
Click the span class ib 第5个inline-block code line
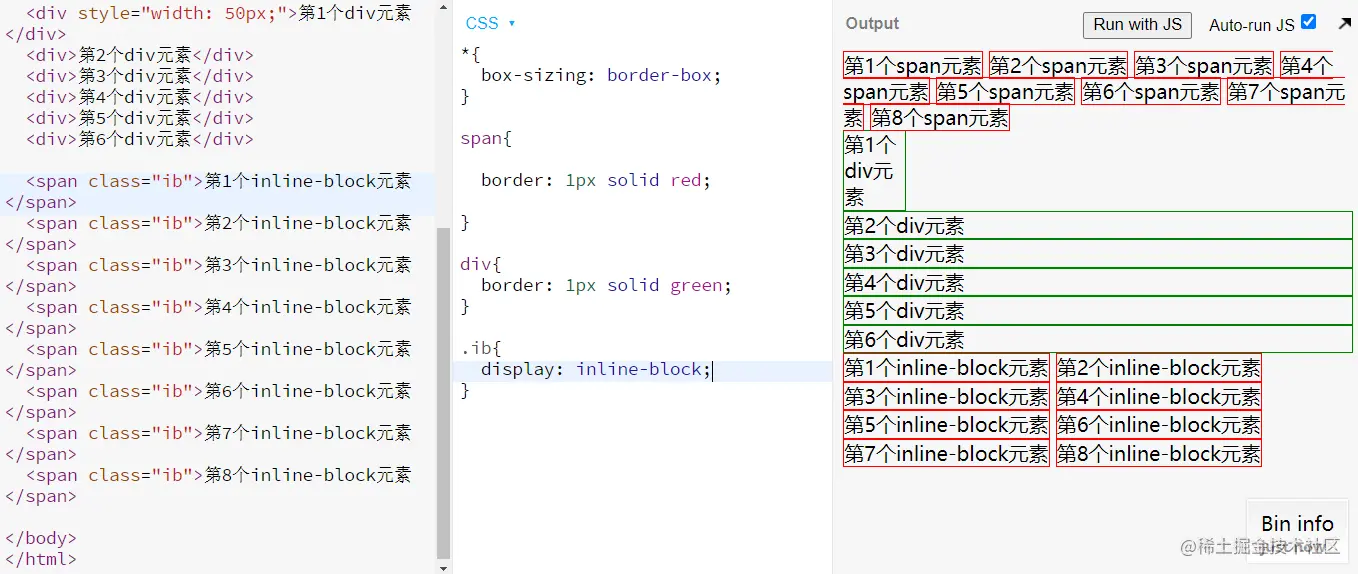pos(218,349)
